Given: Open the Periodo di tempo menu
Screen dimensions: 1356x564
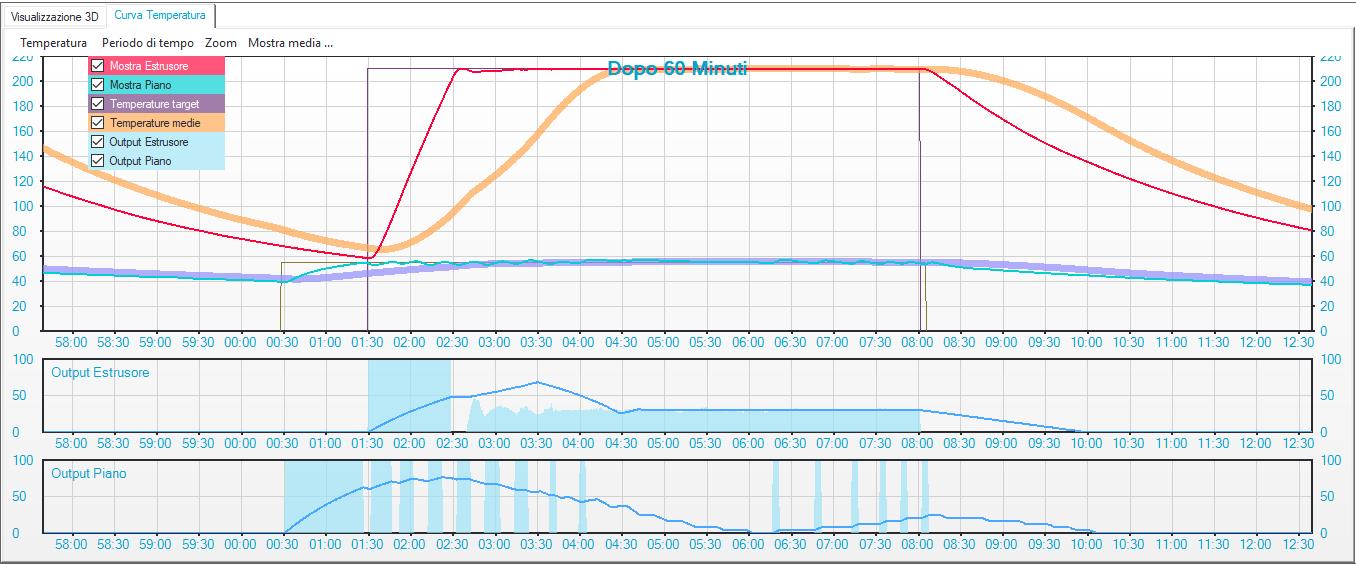Looking at the screenshot, I should pyautogui.click(x=148, y=43).
